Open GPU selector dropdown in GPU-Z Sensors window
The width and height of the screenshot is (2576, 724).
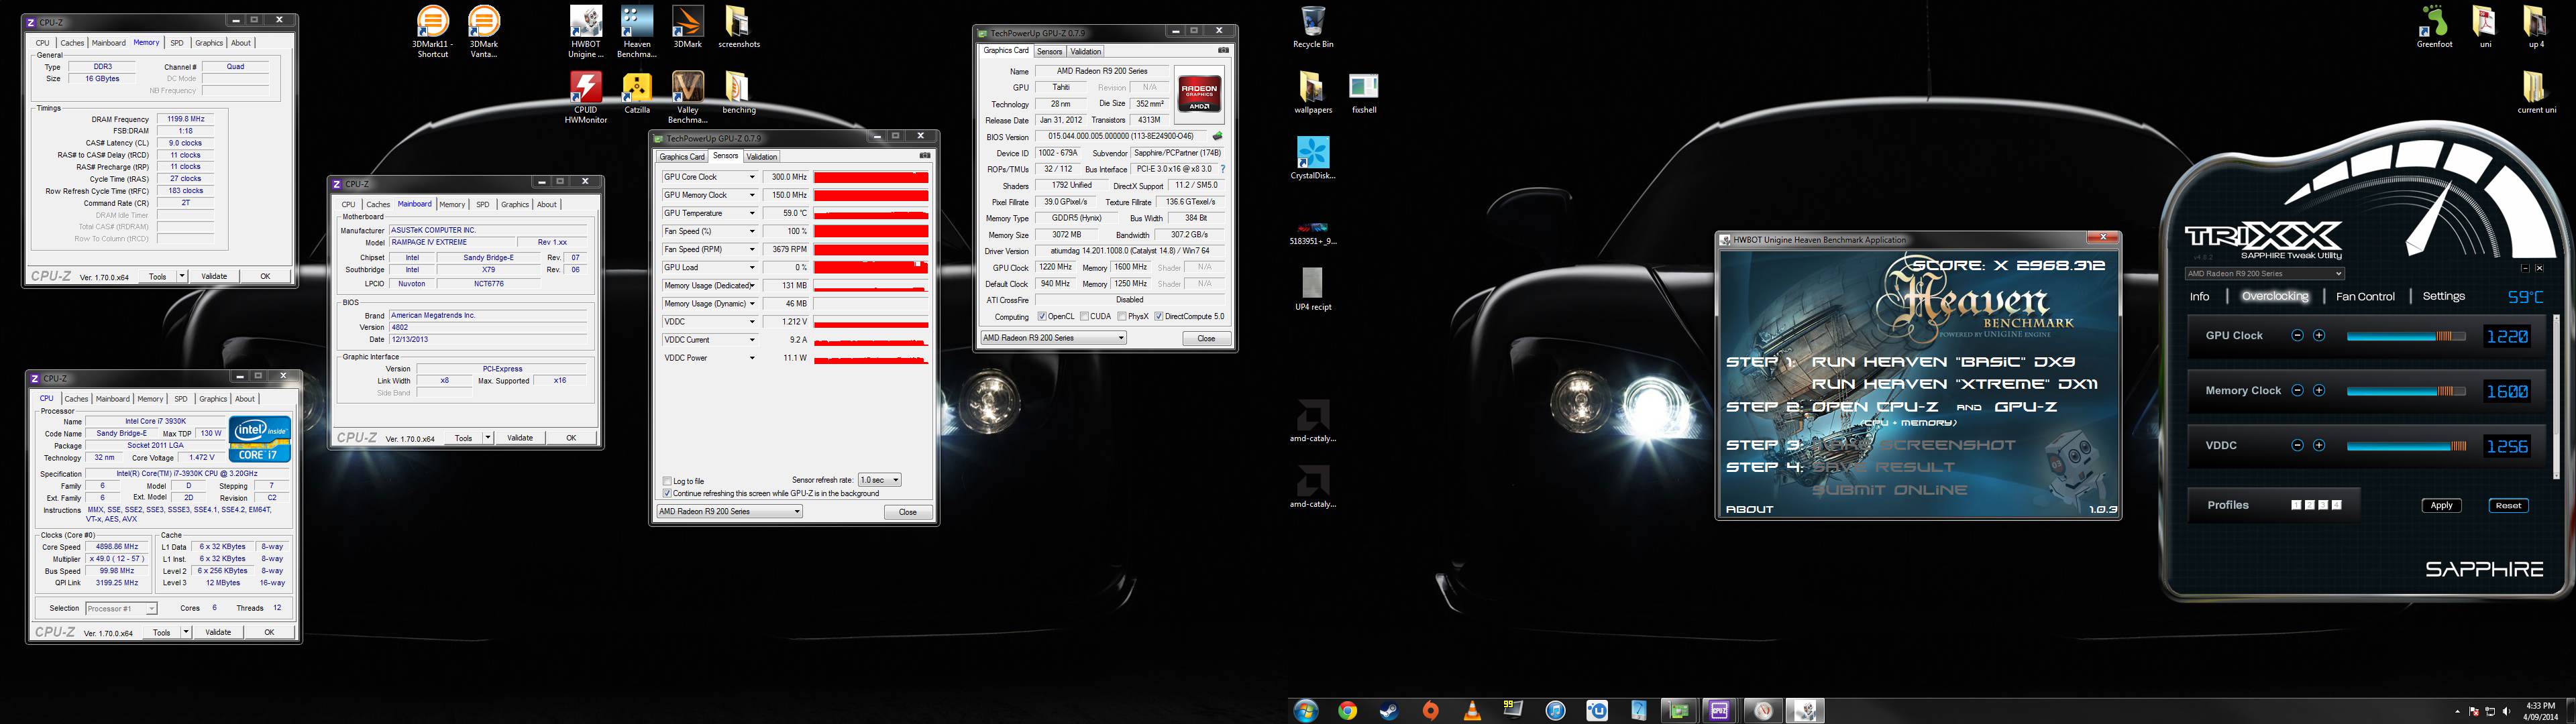tap(729, 511)
